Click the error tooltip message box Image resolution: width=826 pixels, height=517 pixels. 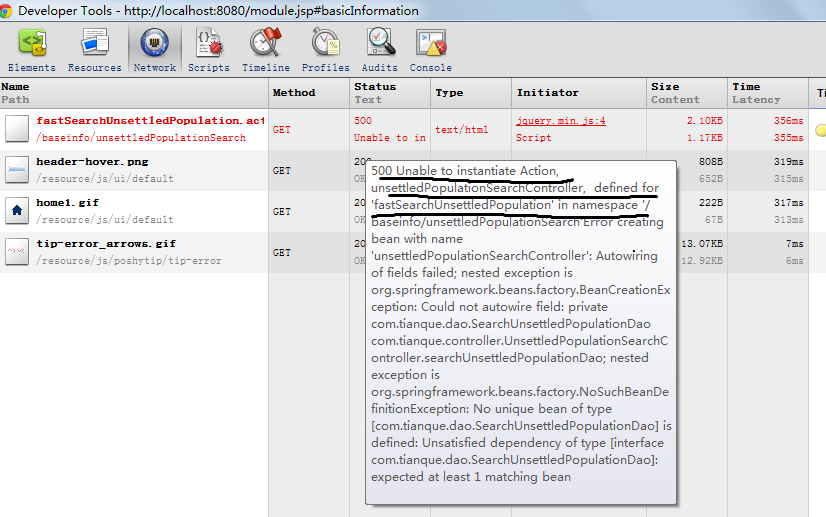pos(521,332)
